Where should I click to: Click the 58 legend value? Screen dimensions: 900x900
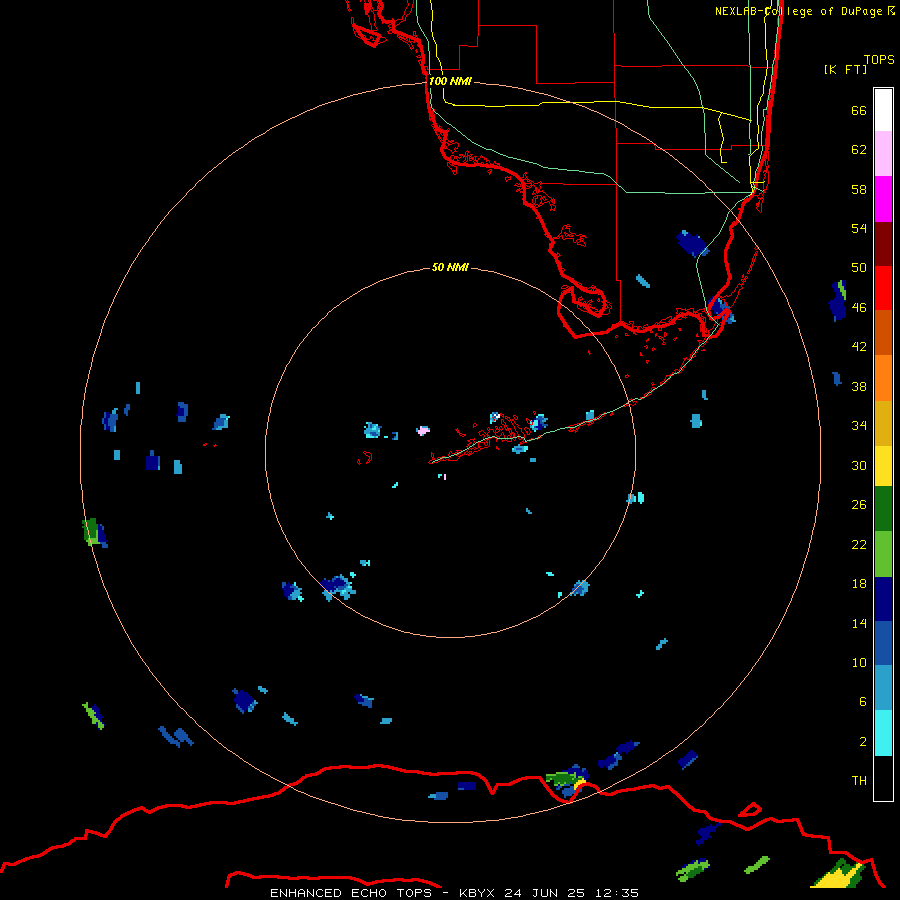859,189
